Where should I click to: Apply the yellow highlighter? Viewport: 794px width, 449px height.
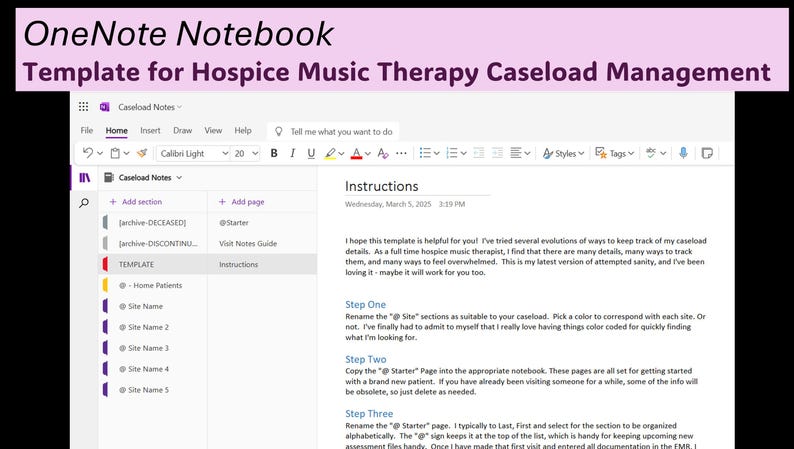(330, 153)
